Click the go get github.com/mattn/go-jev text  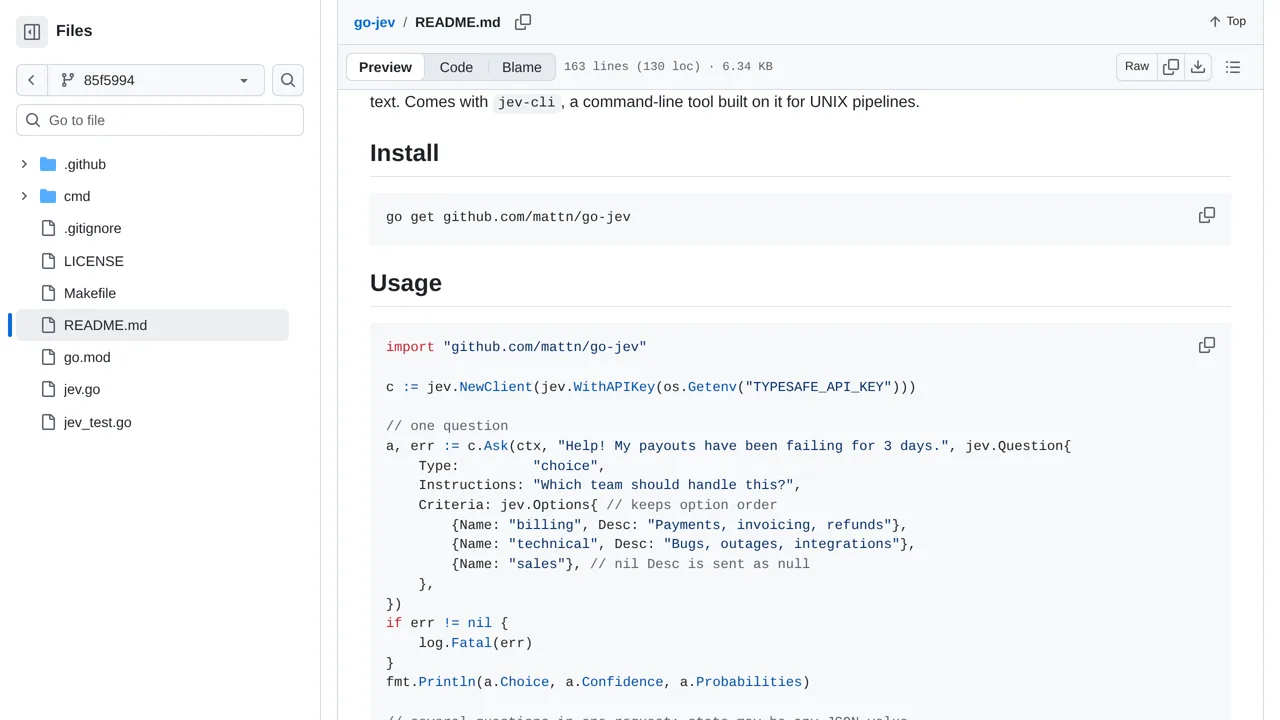tap(508, 217)
